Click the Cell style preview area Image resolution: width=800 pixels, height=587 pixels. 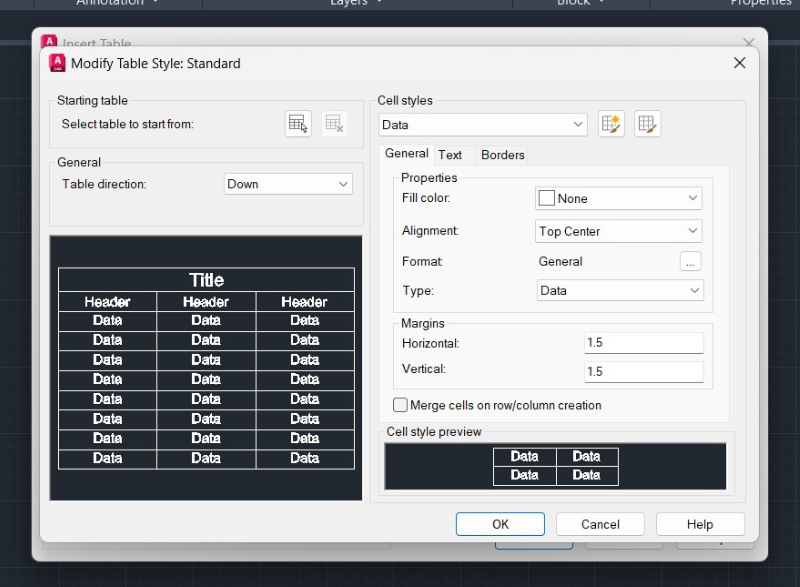point(555,466)
